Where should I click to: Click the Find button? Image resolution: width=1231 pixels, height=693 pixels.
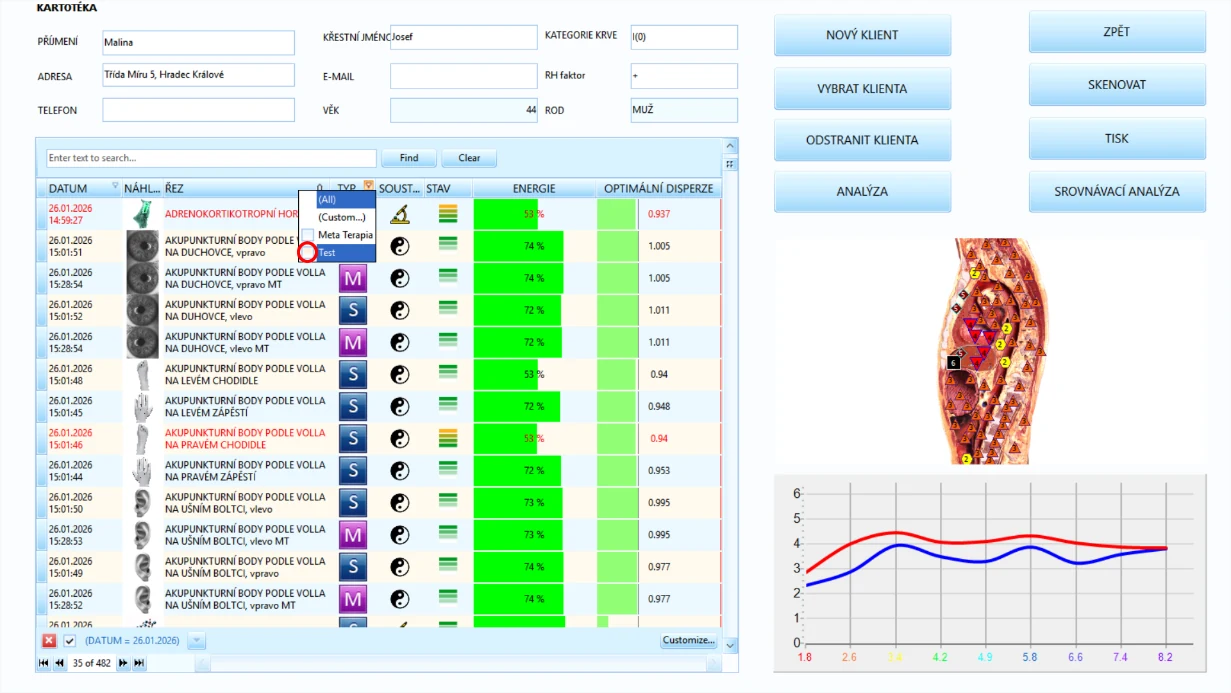pyautogui.click(x=409, y=158)
